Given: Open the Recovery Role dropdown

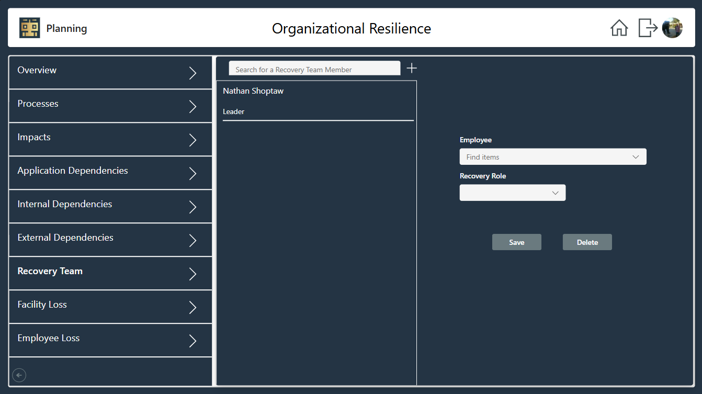Looking at the screenshot, I should [512, 193].
